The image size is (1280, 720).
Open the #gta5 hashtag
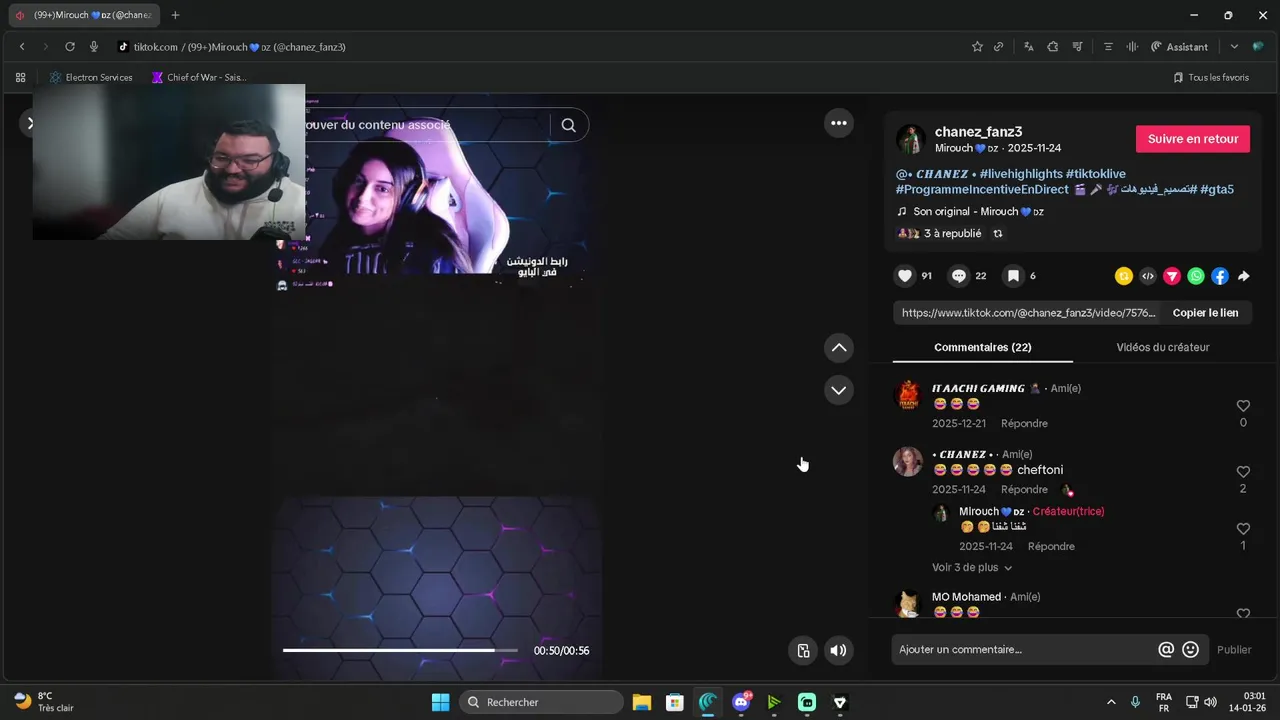(1216, 189)
